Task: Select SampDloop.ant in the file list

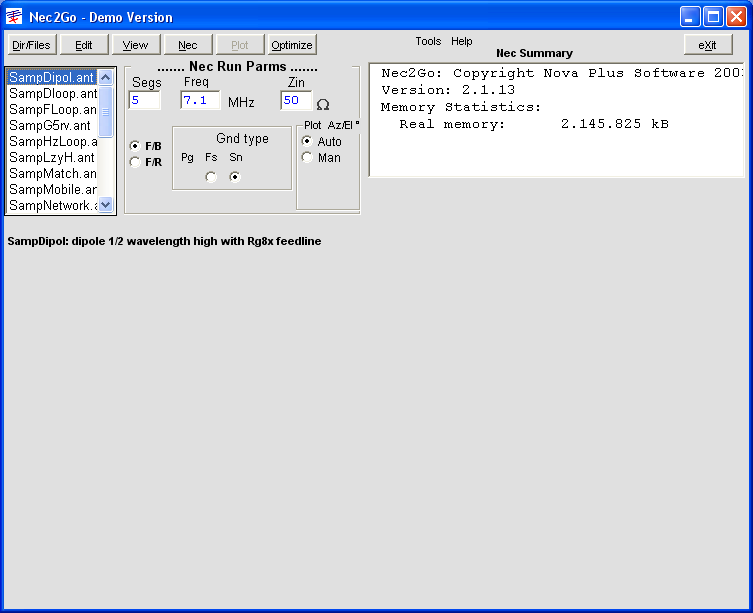Action: pyautogui.click(x=52, y=93)
